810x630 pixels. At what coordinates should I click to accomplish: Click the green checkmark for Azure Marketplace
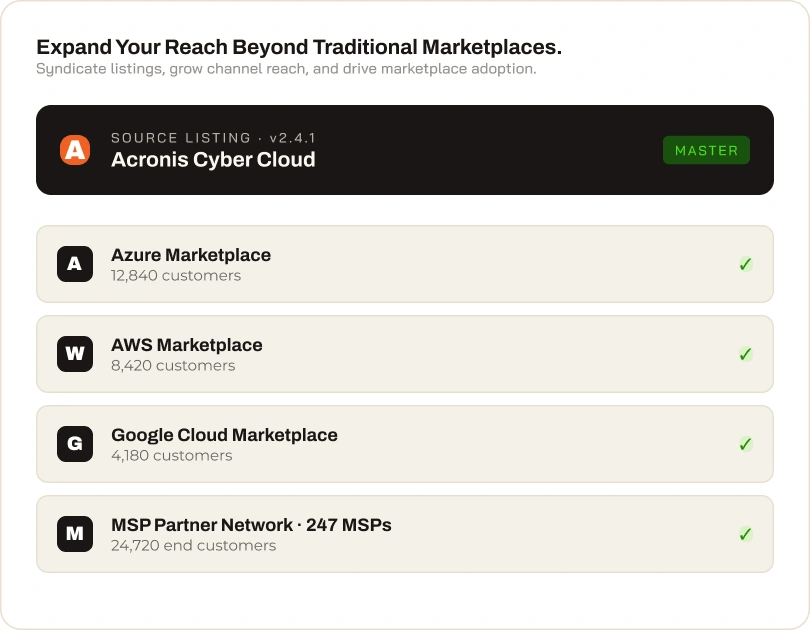pyautogui.click(x=745, y=264)
